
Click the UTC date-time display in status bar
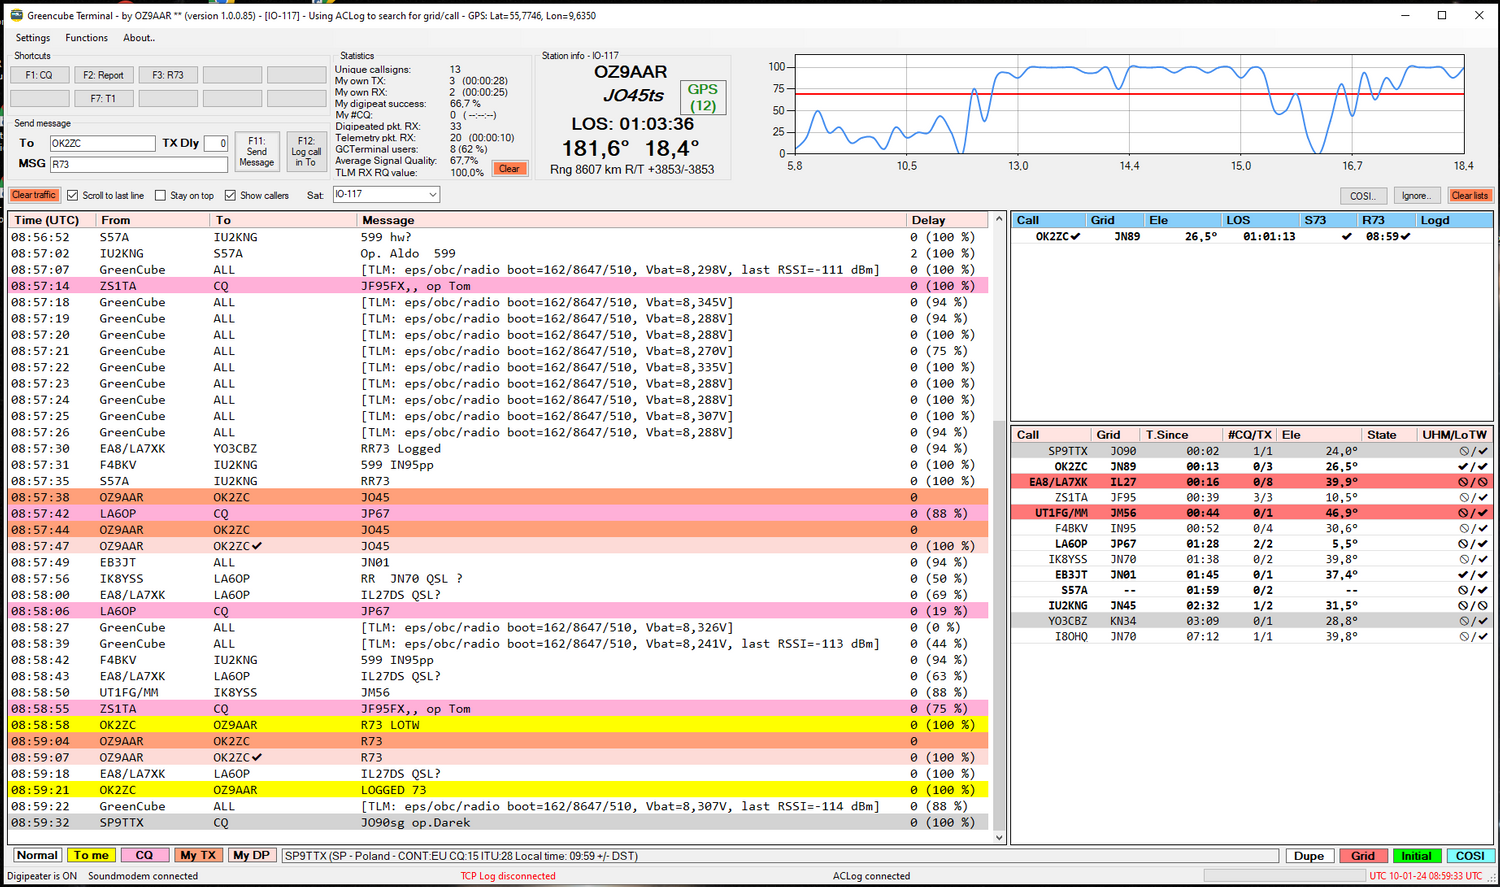1426,876
